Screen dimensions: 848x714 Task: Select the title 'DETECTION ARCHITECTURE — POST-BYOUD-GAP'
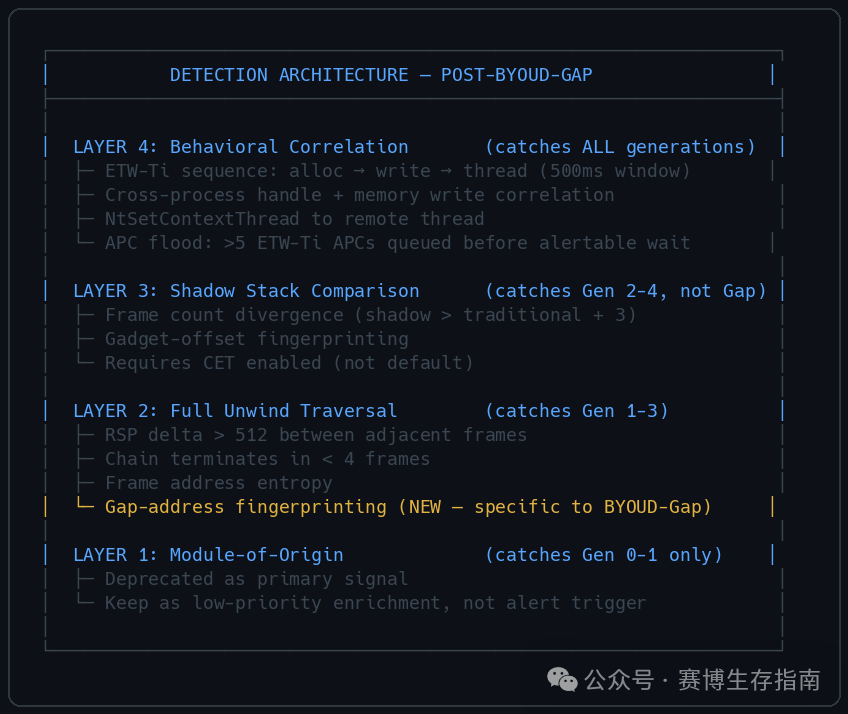381,75
